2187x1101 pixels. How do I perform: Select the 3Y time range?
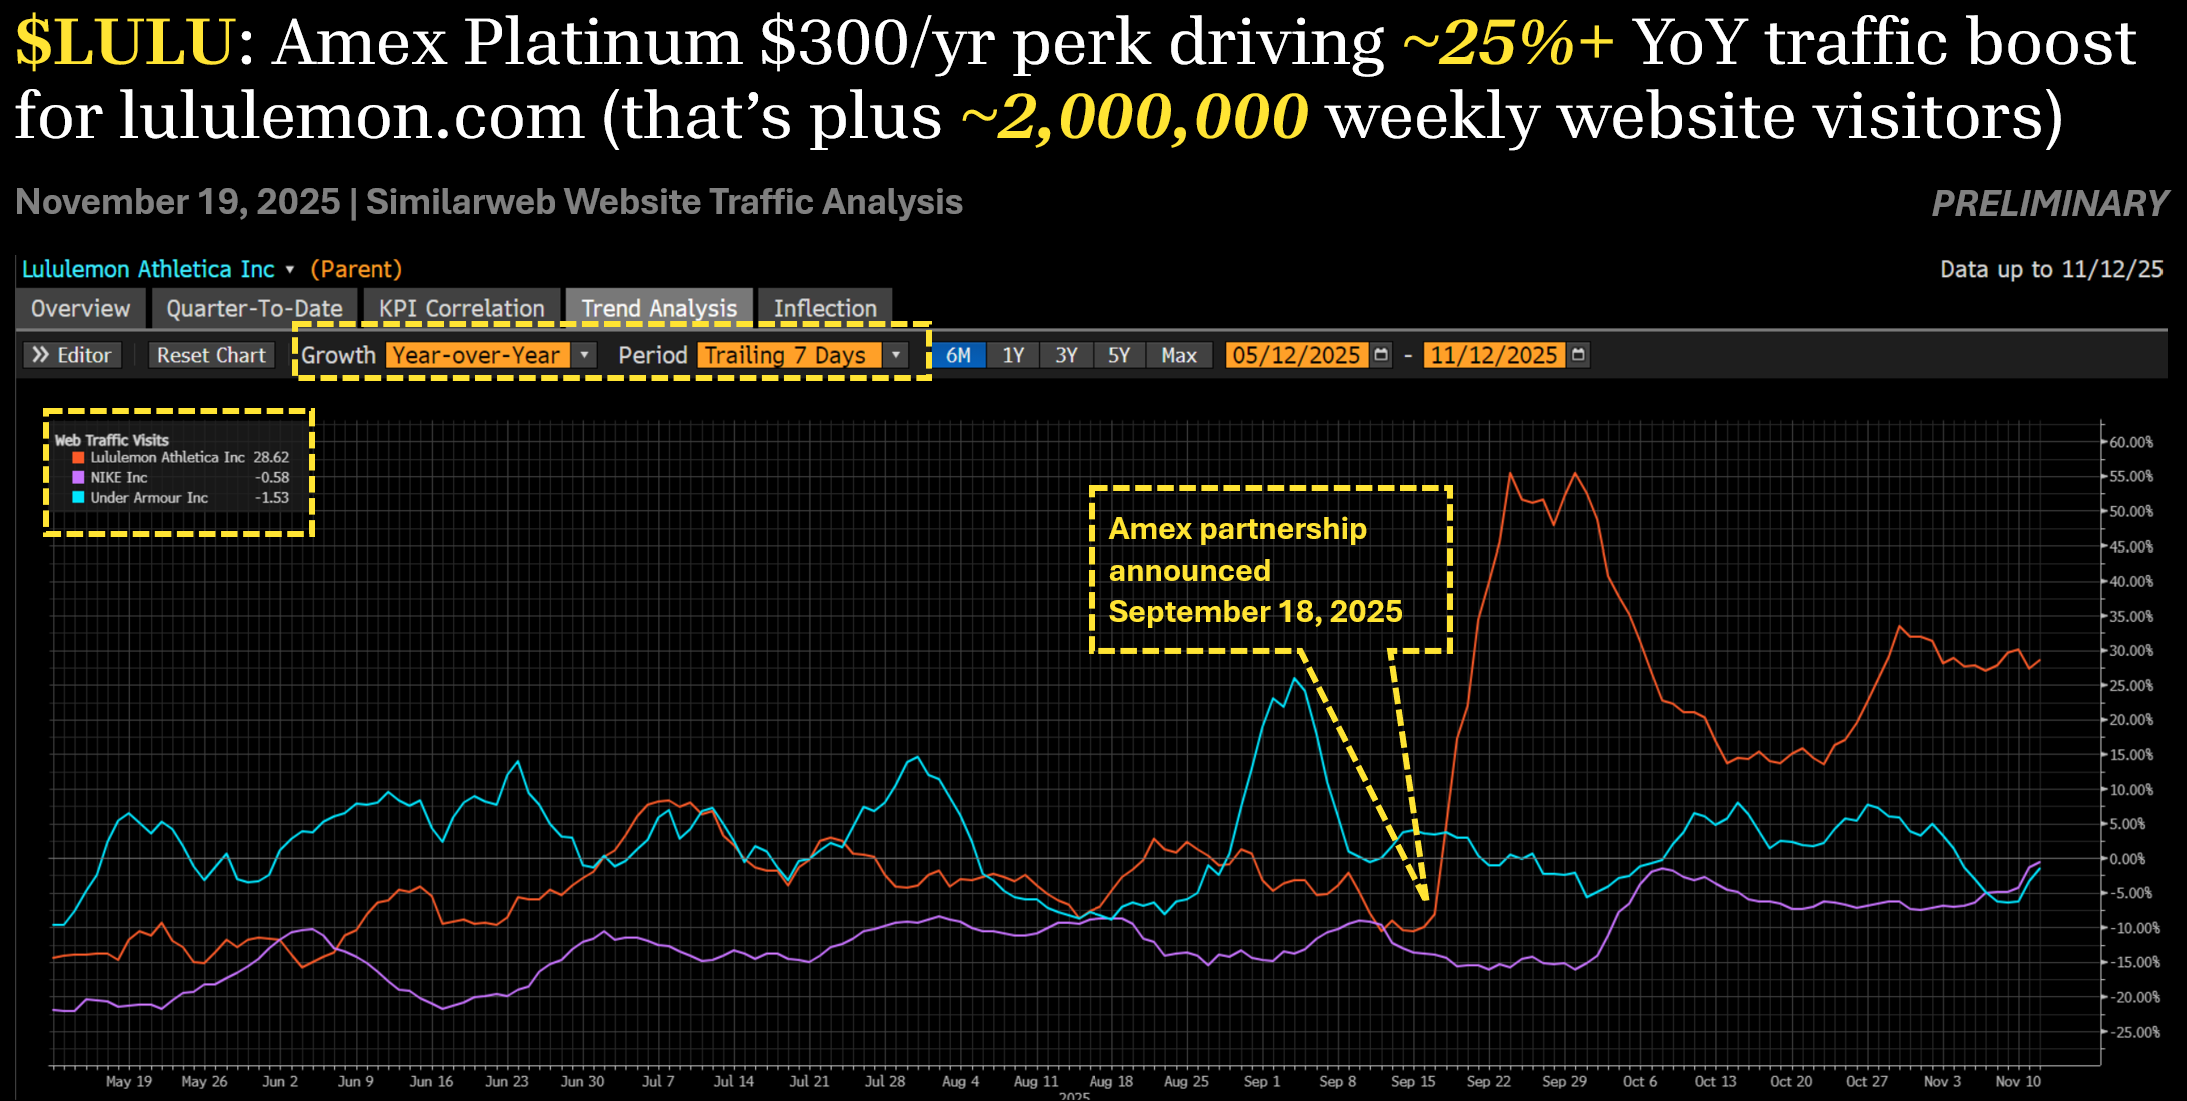[1066, 355]
